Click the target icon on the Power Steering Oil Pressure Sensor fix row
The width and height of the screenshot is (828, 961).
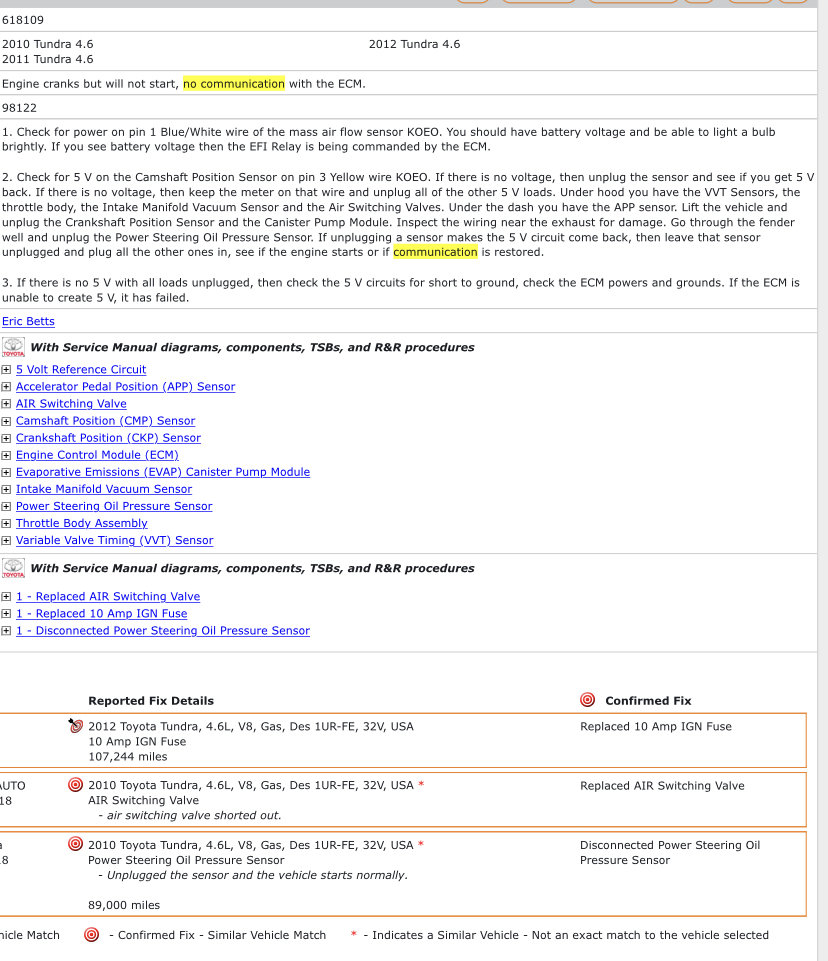click(x=75, y=844)
